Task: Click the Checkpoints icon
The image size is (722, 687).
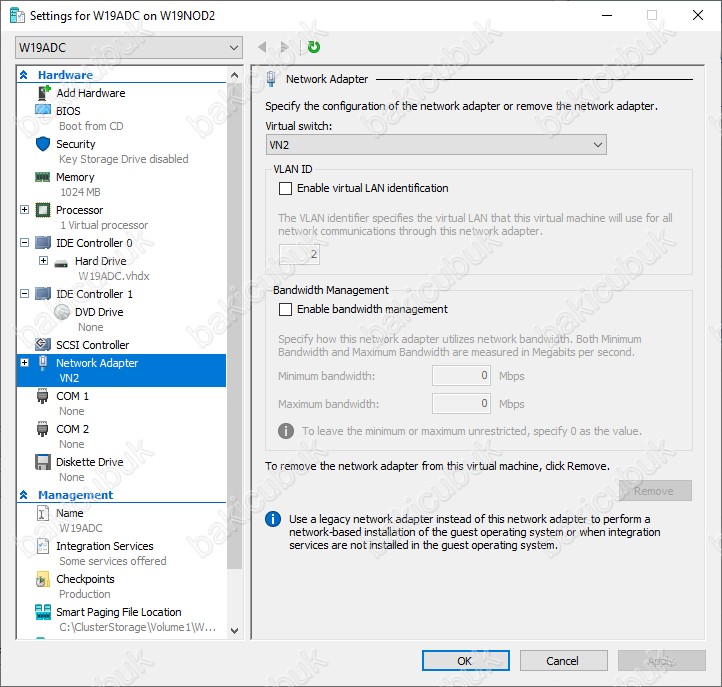Action: [42, 579]
